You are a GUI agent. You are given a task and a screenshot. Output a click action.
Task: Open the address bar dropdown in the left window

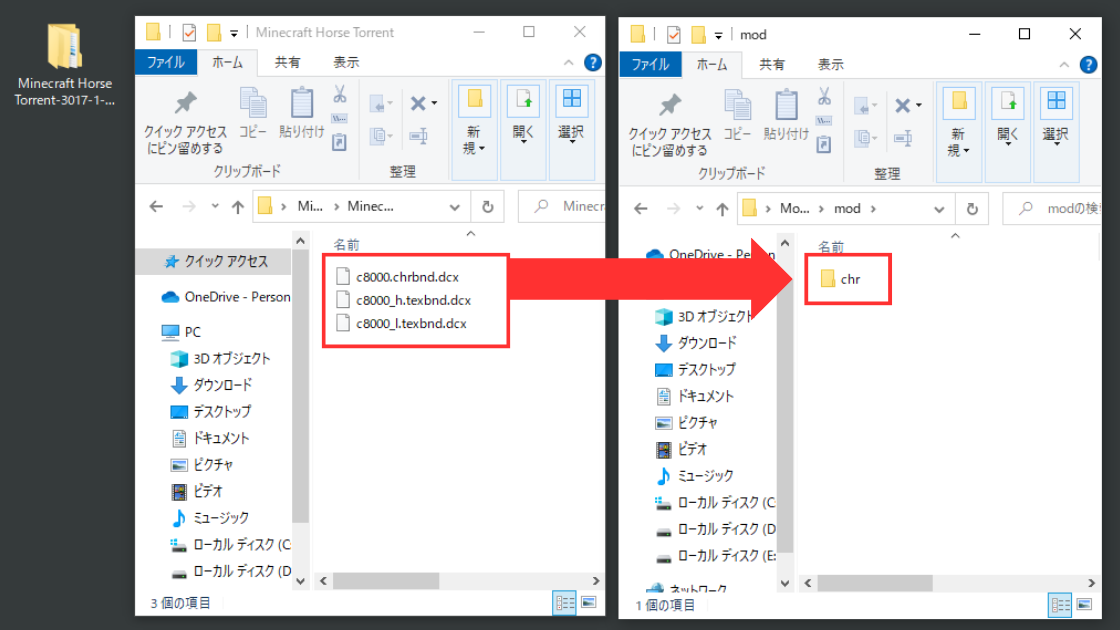pos(455,207)
